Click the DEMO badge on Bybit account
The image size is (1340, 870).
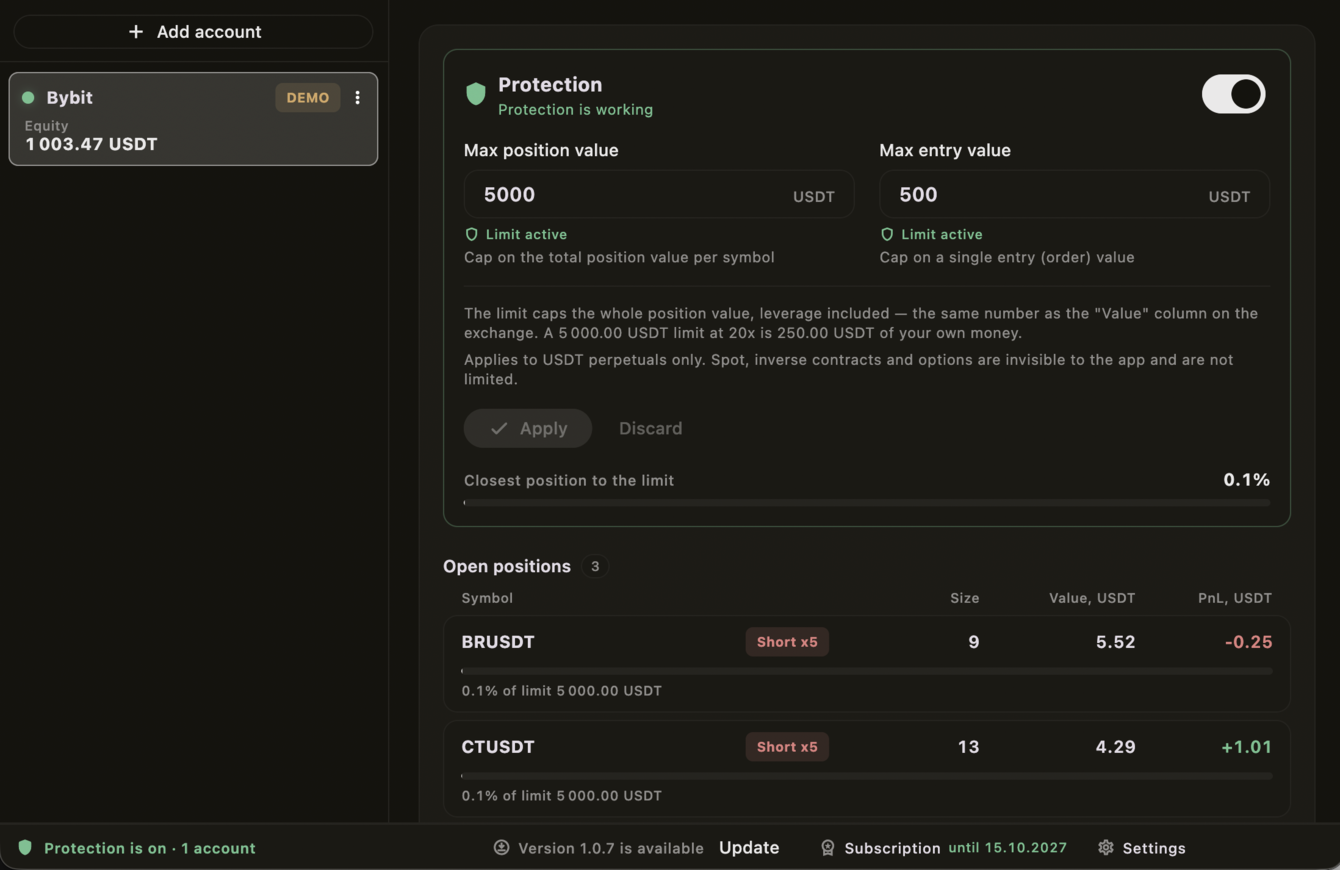[308, 98]
